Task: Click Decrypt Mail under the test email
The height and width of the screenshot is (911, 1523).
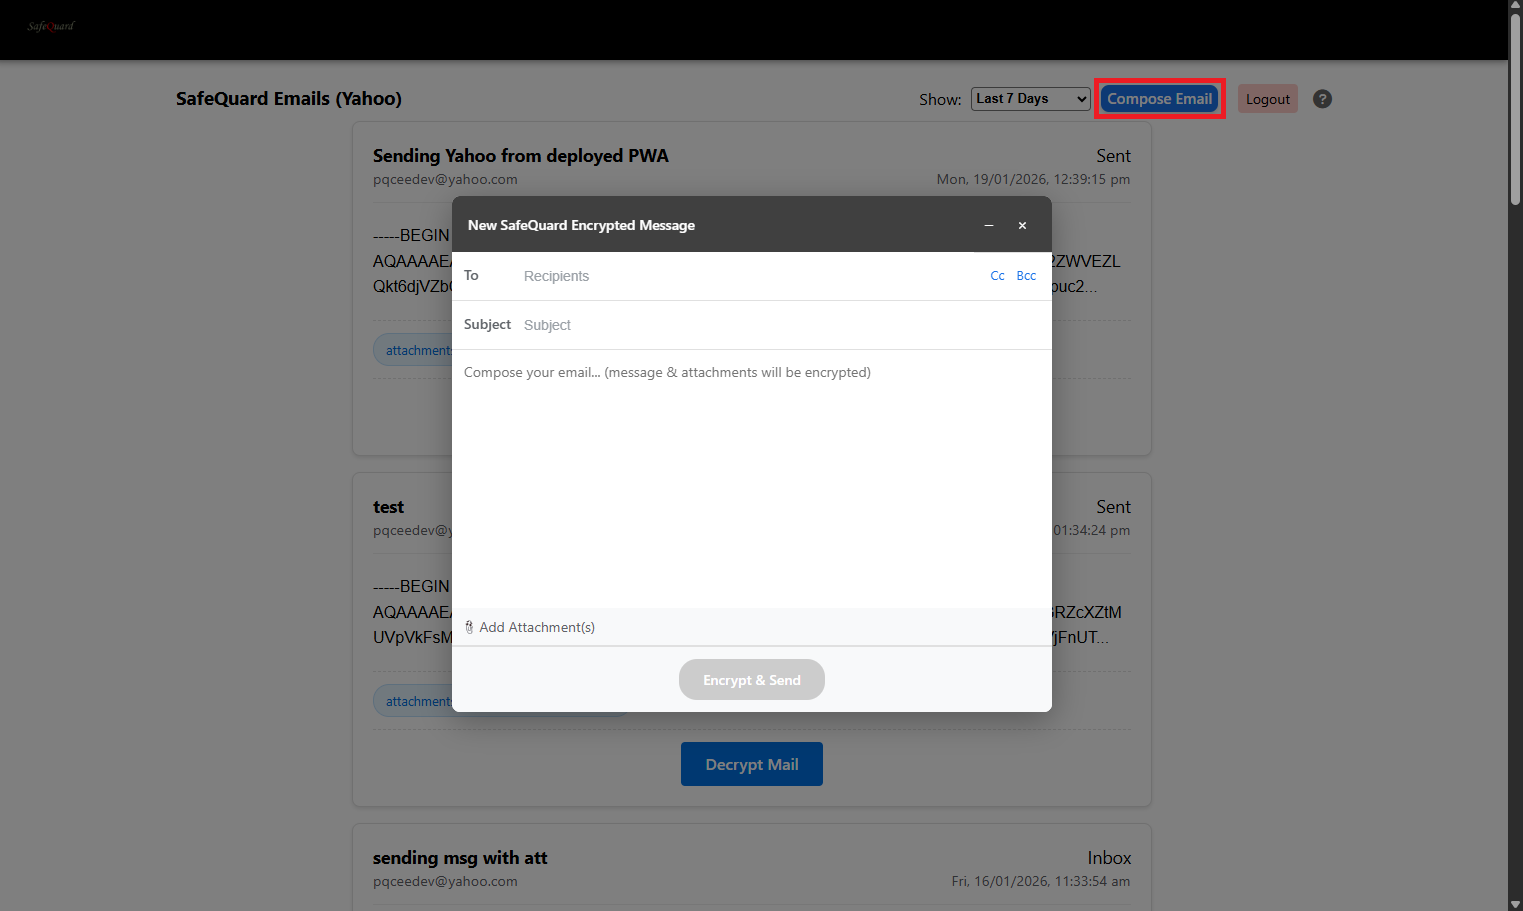Action: [x=751, y=764]
